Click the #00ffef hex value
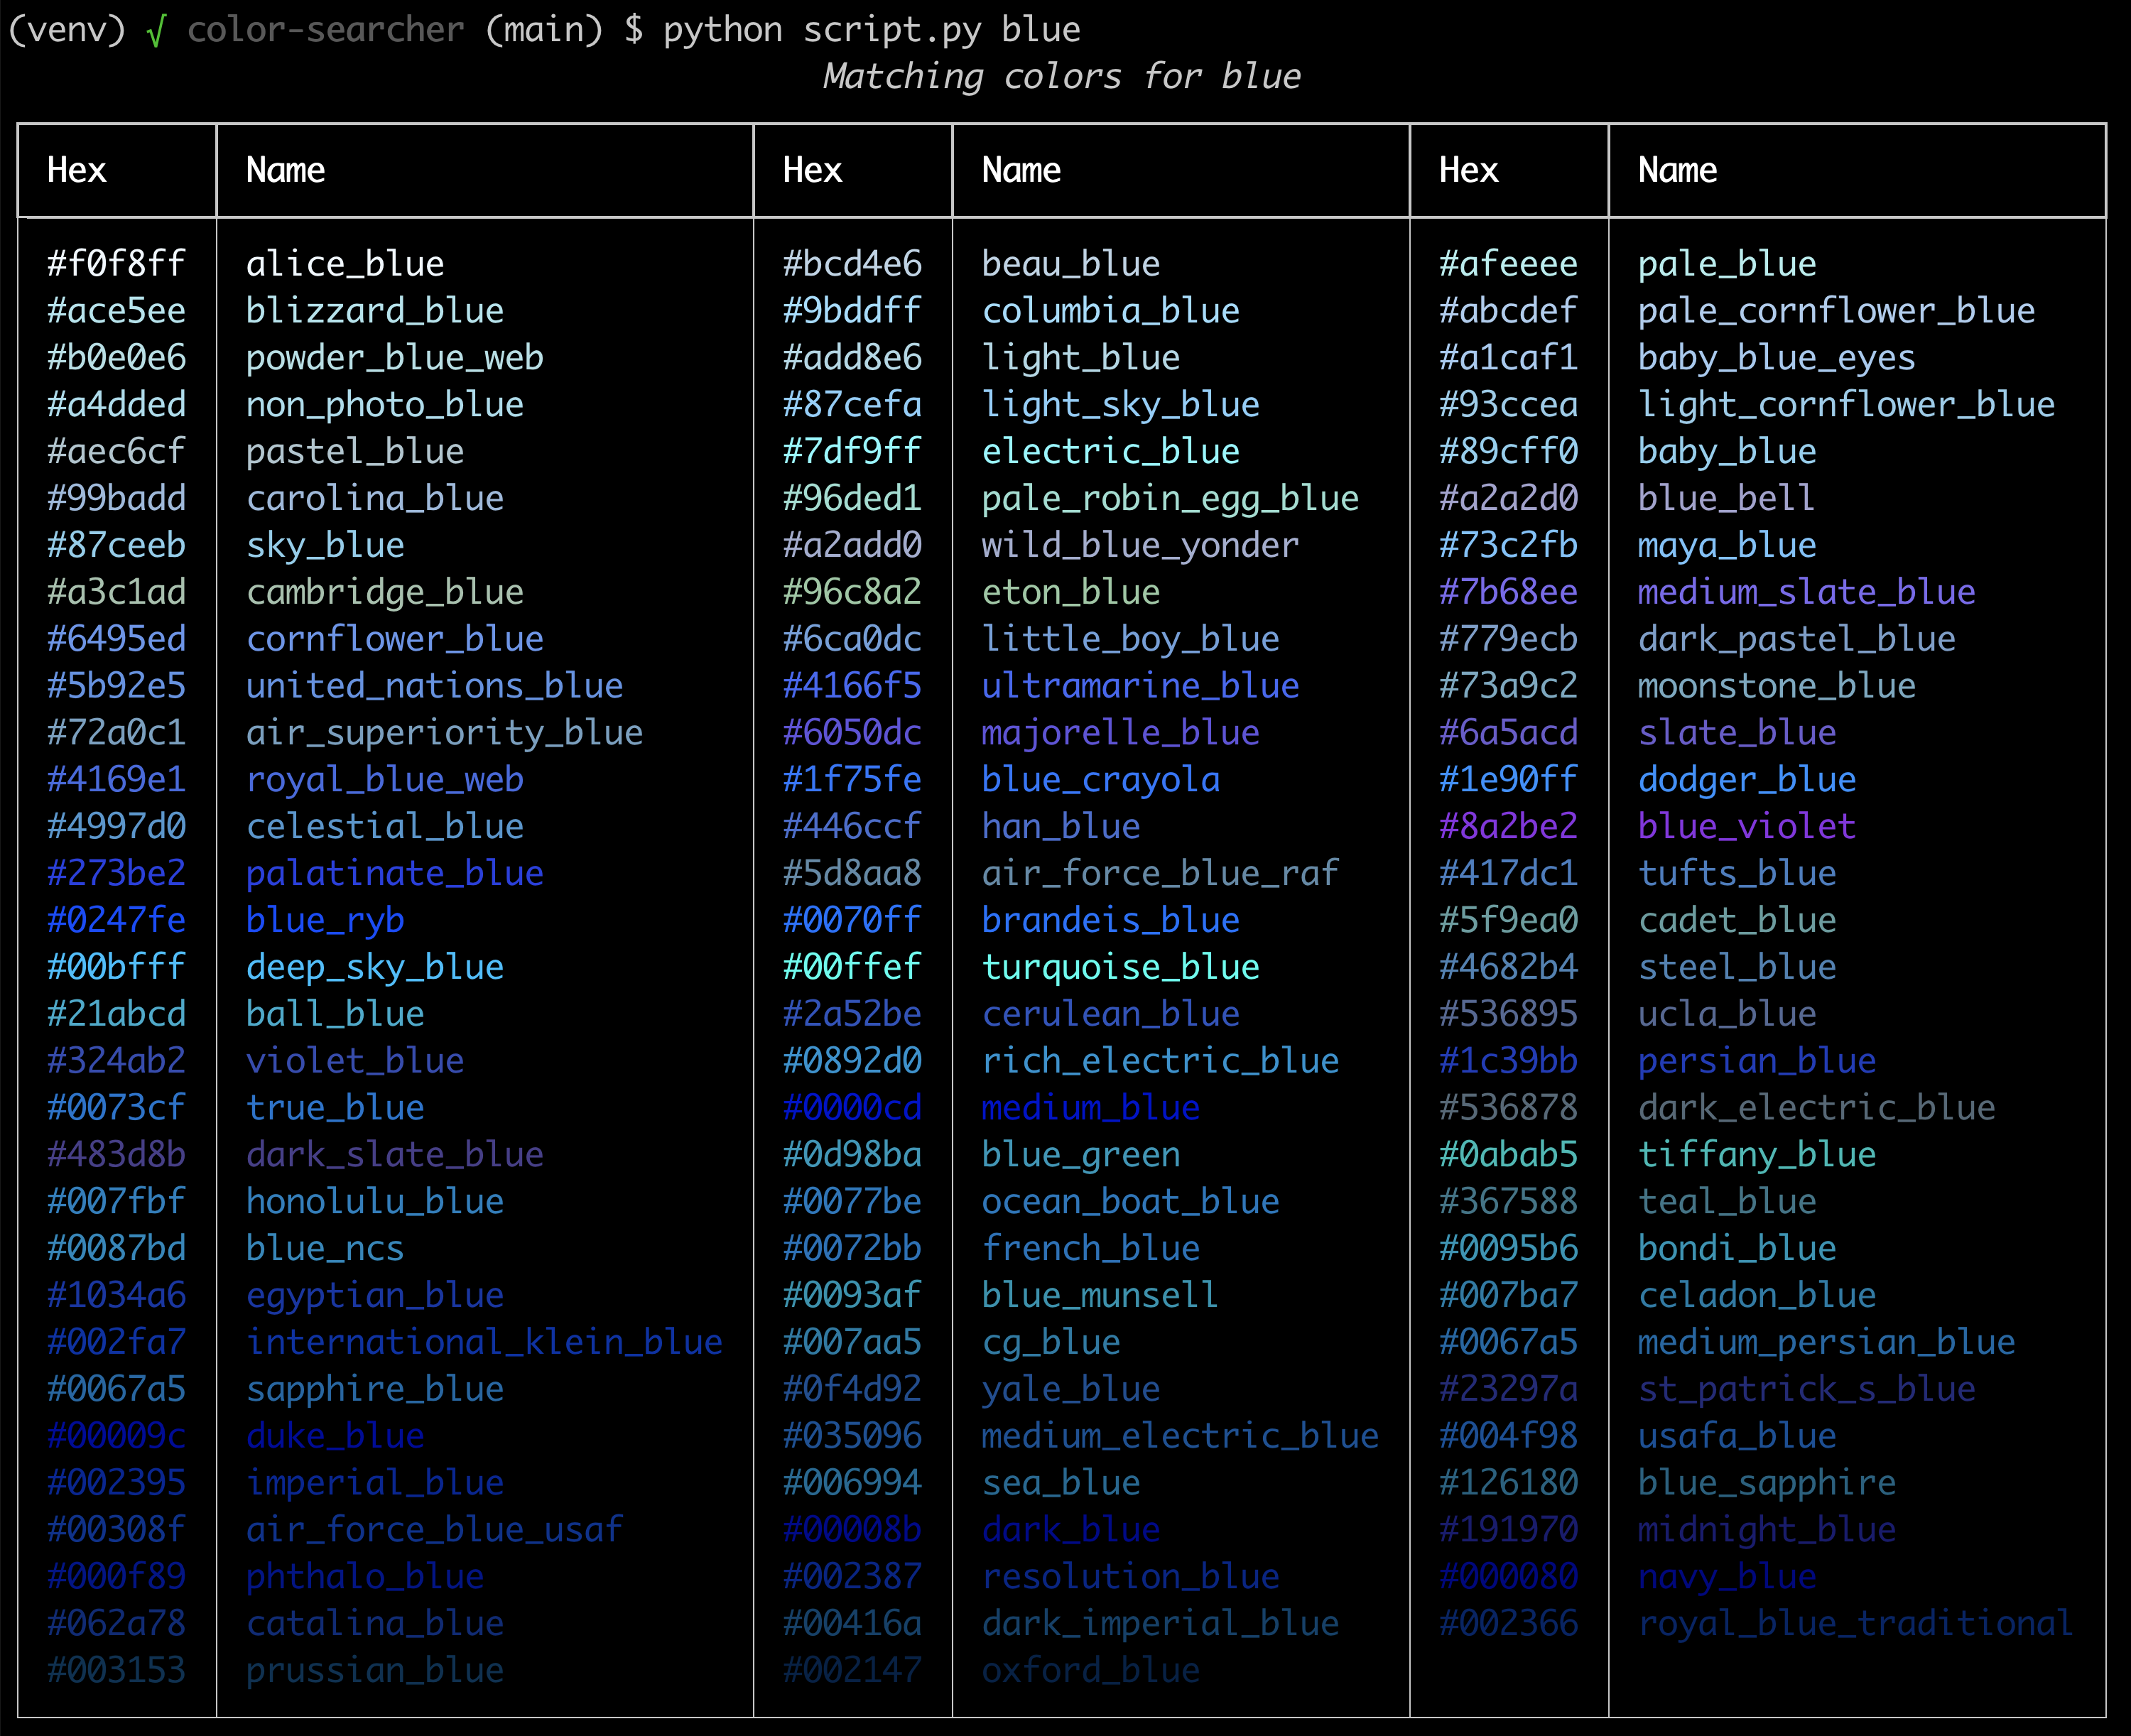 [852, 967]
